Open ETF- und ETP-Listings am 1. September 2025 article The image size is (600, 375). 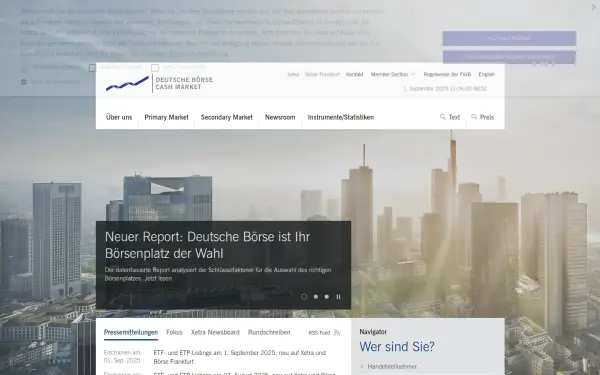click(240, 357)
